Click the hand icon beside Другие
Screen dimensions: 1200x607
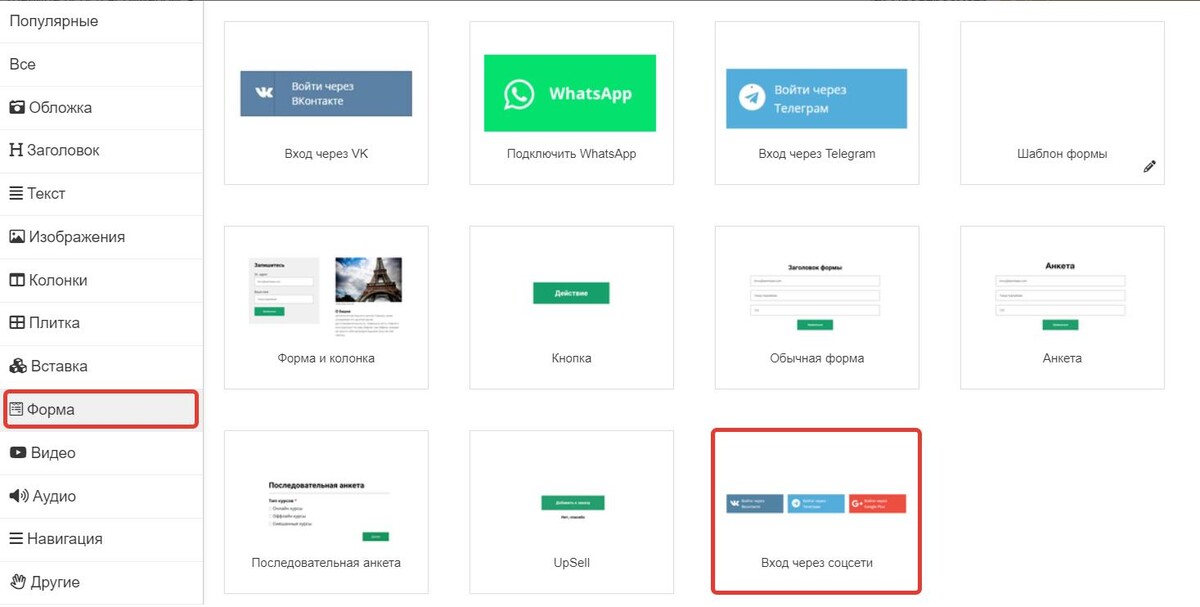pyautogui.click(x=17, y=581)
